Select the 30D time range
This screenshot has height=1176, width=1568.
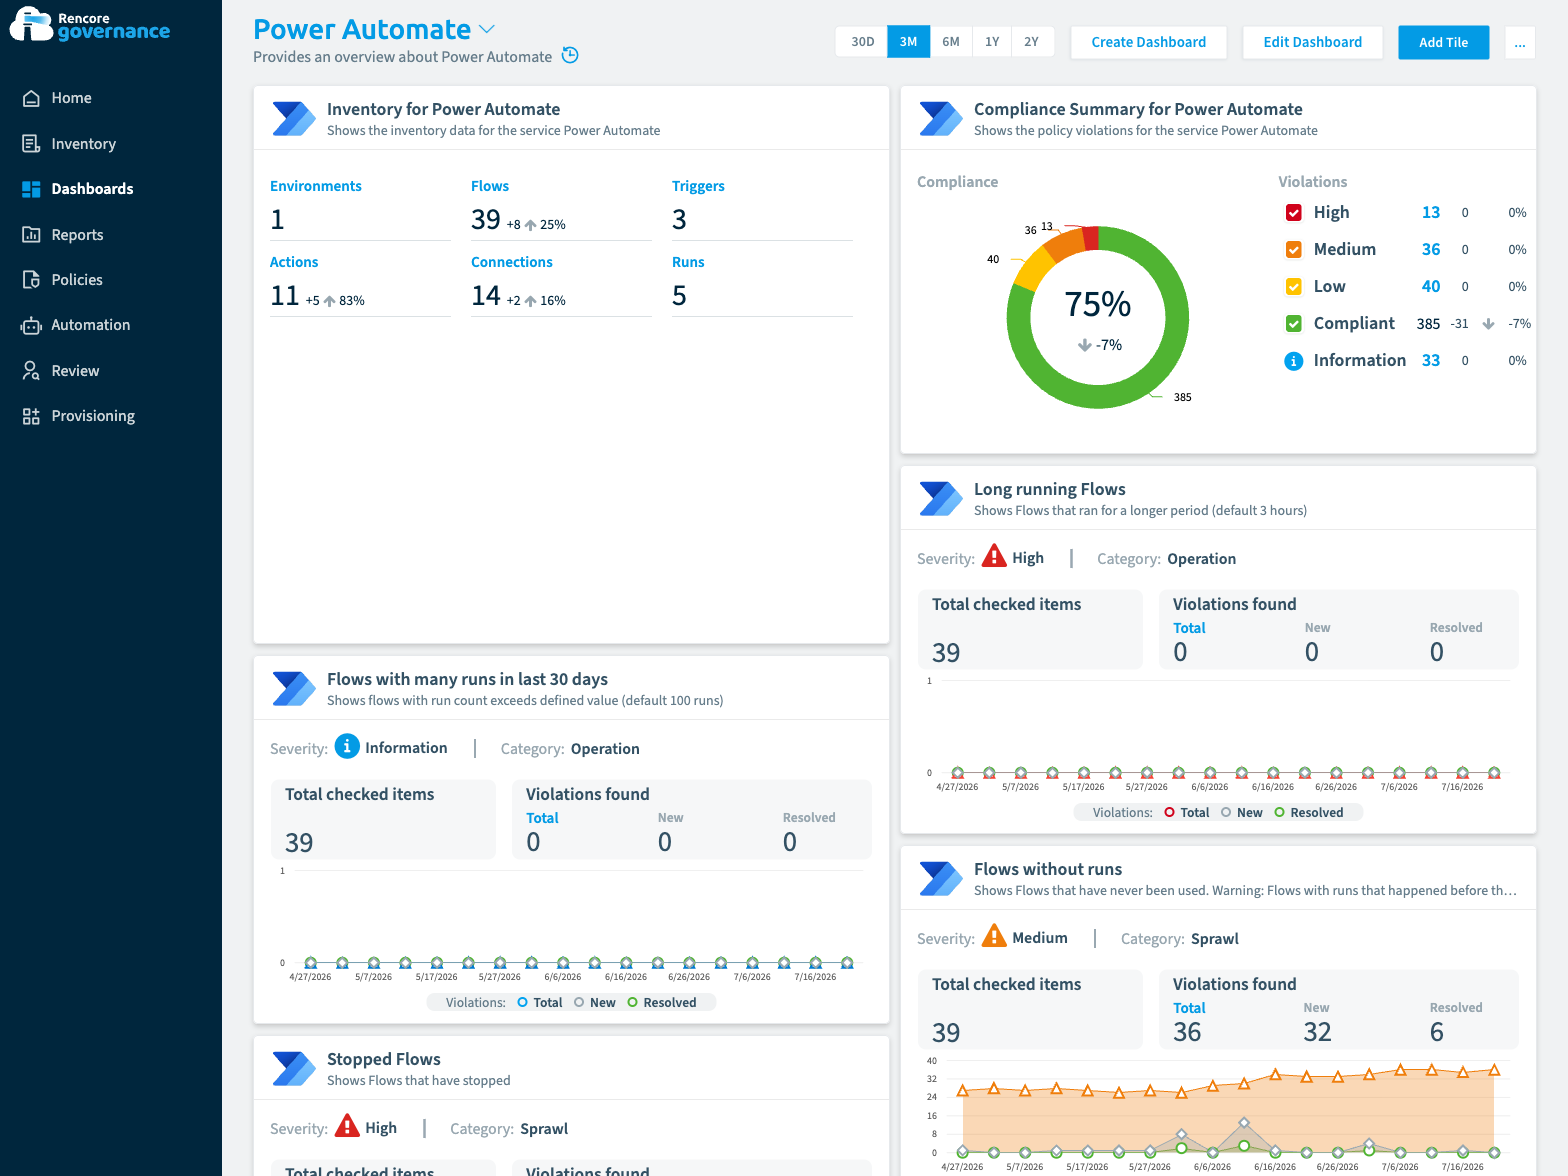tap(862, 42)
